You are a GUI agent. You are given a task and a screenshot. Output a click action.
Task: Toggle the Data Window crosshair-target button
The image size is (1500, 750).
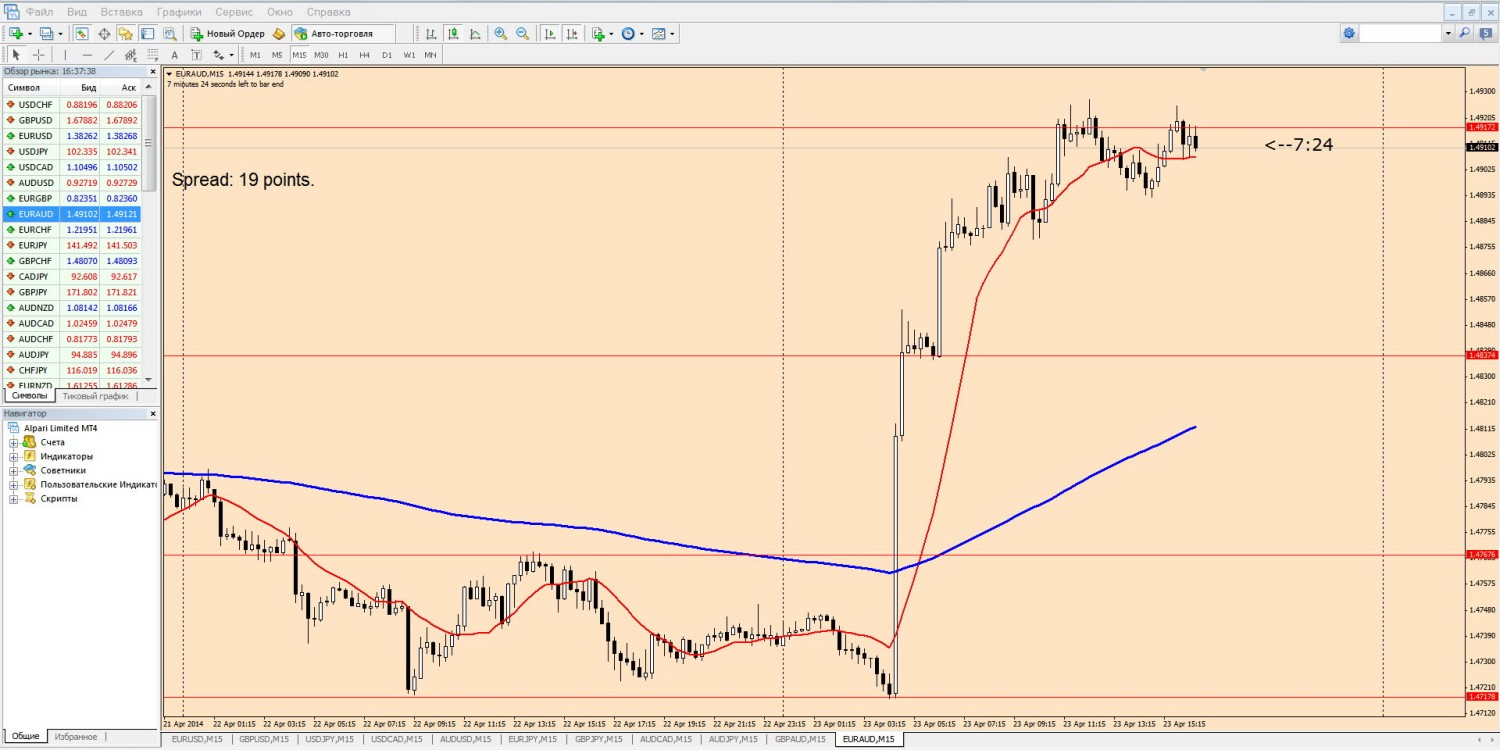(104, 34)
